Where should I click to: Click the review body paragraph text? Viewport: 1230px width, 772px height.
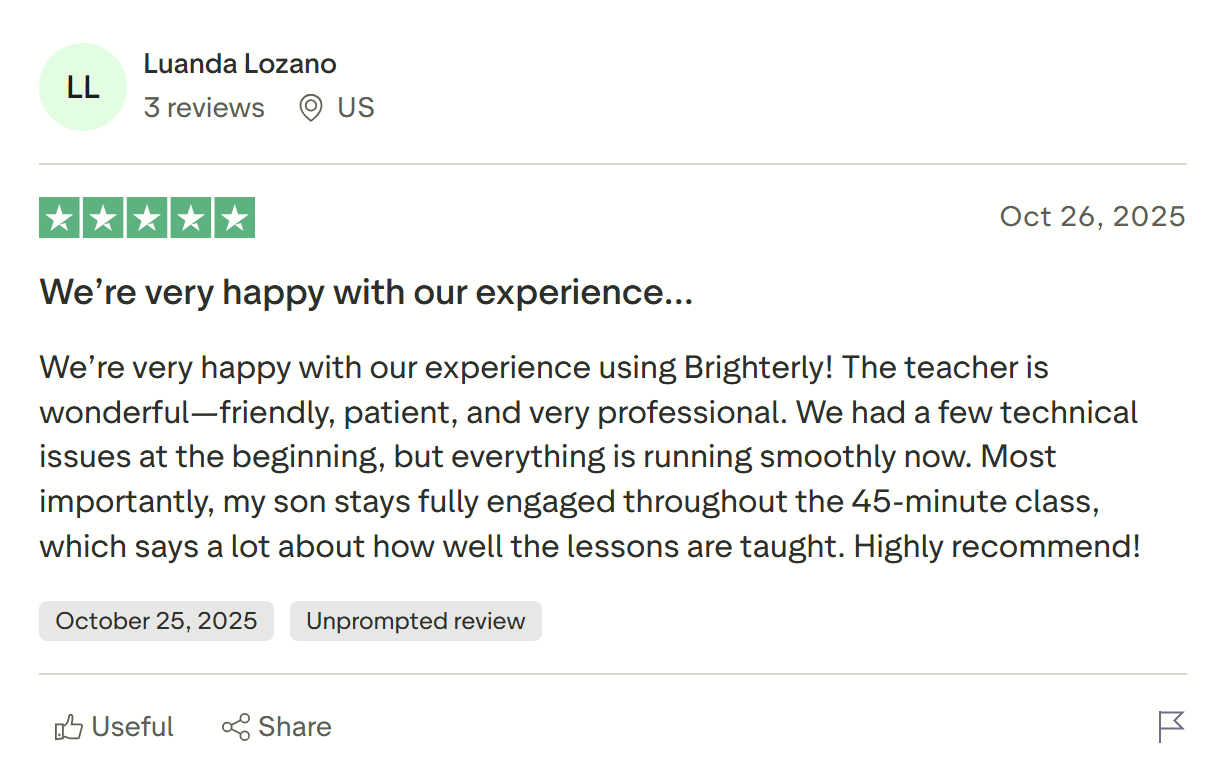click(x=590, y=457)
